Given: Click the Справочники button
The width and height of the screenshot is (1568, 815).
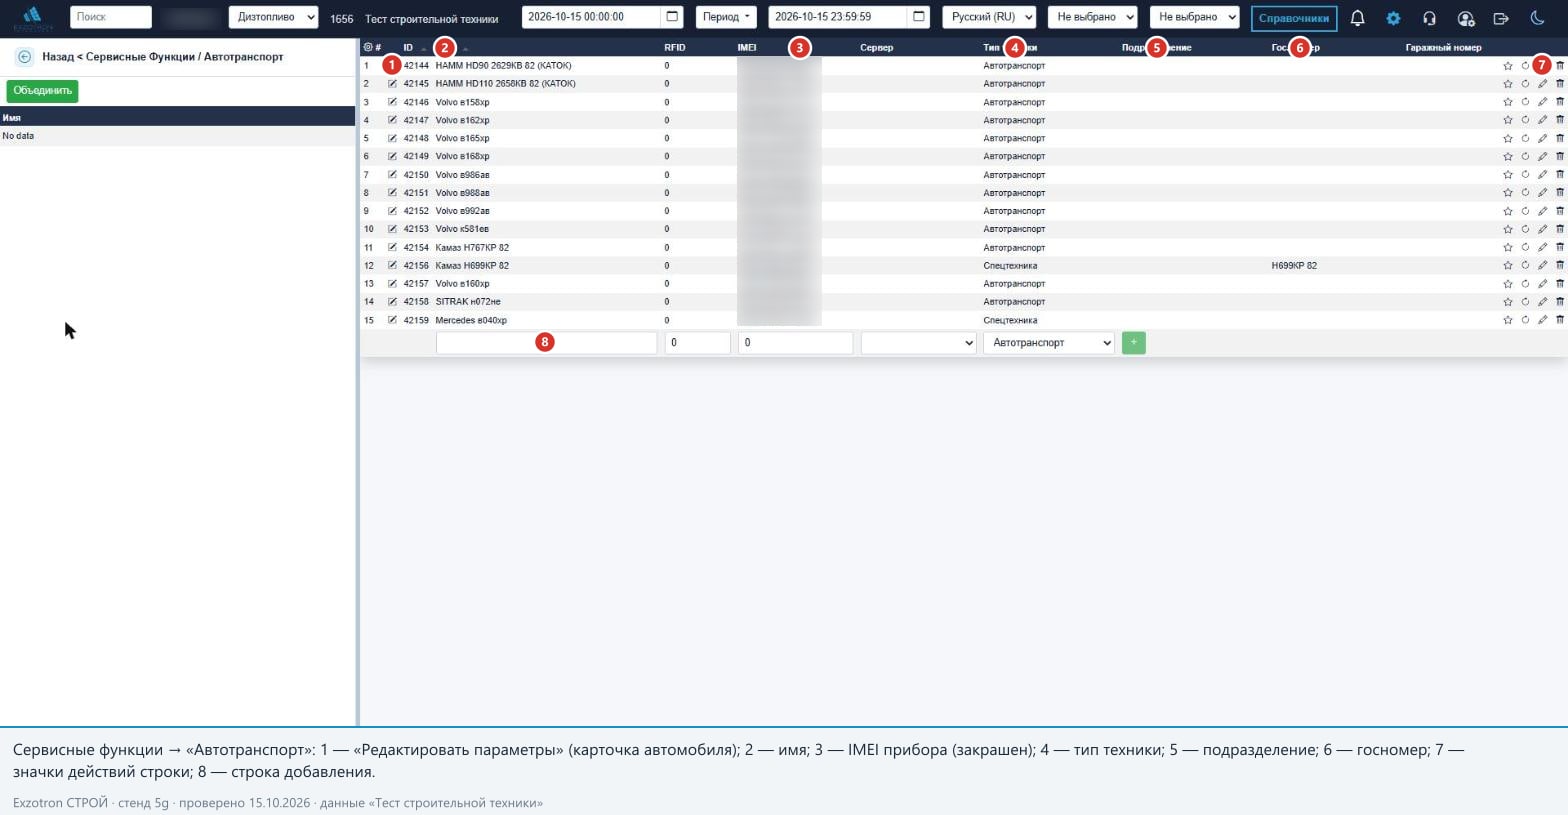Looking at the screenshot, I should 1294,18.
